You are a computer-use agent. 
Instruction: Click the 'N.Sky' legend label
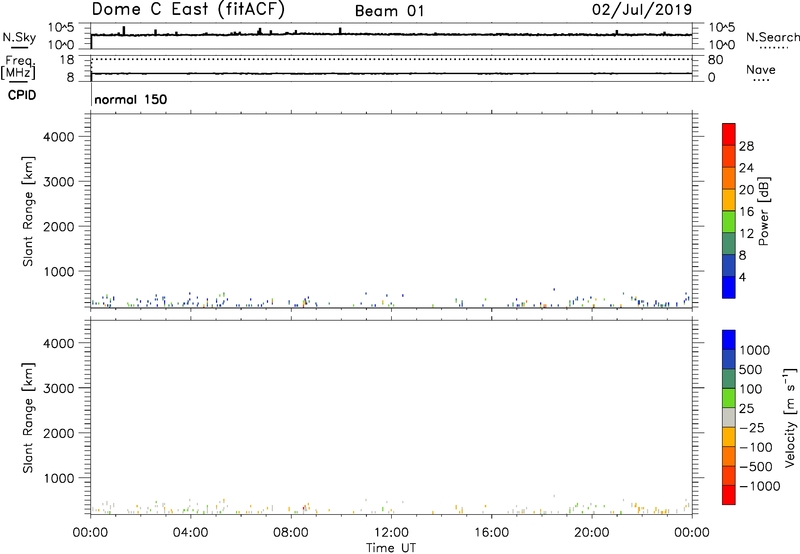coord(19,37)
